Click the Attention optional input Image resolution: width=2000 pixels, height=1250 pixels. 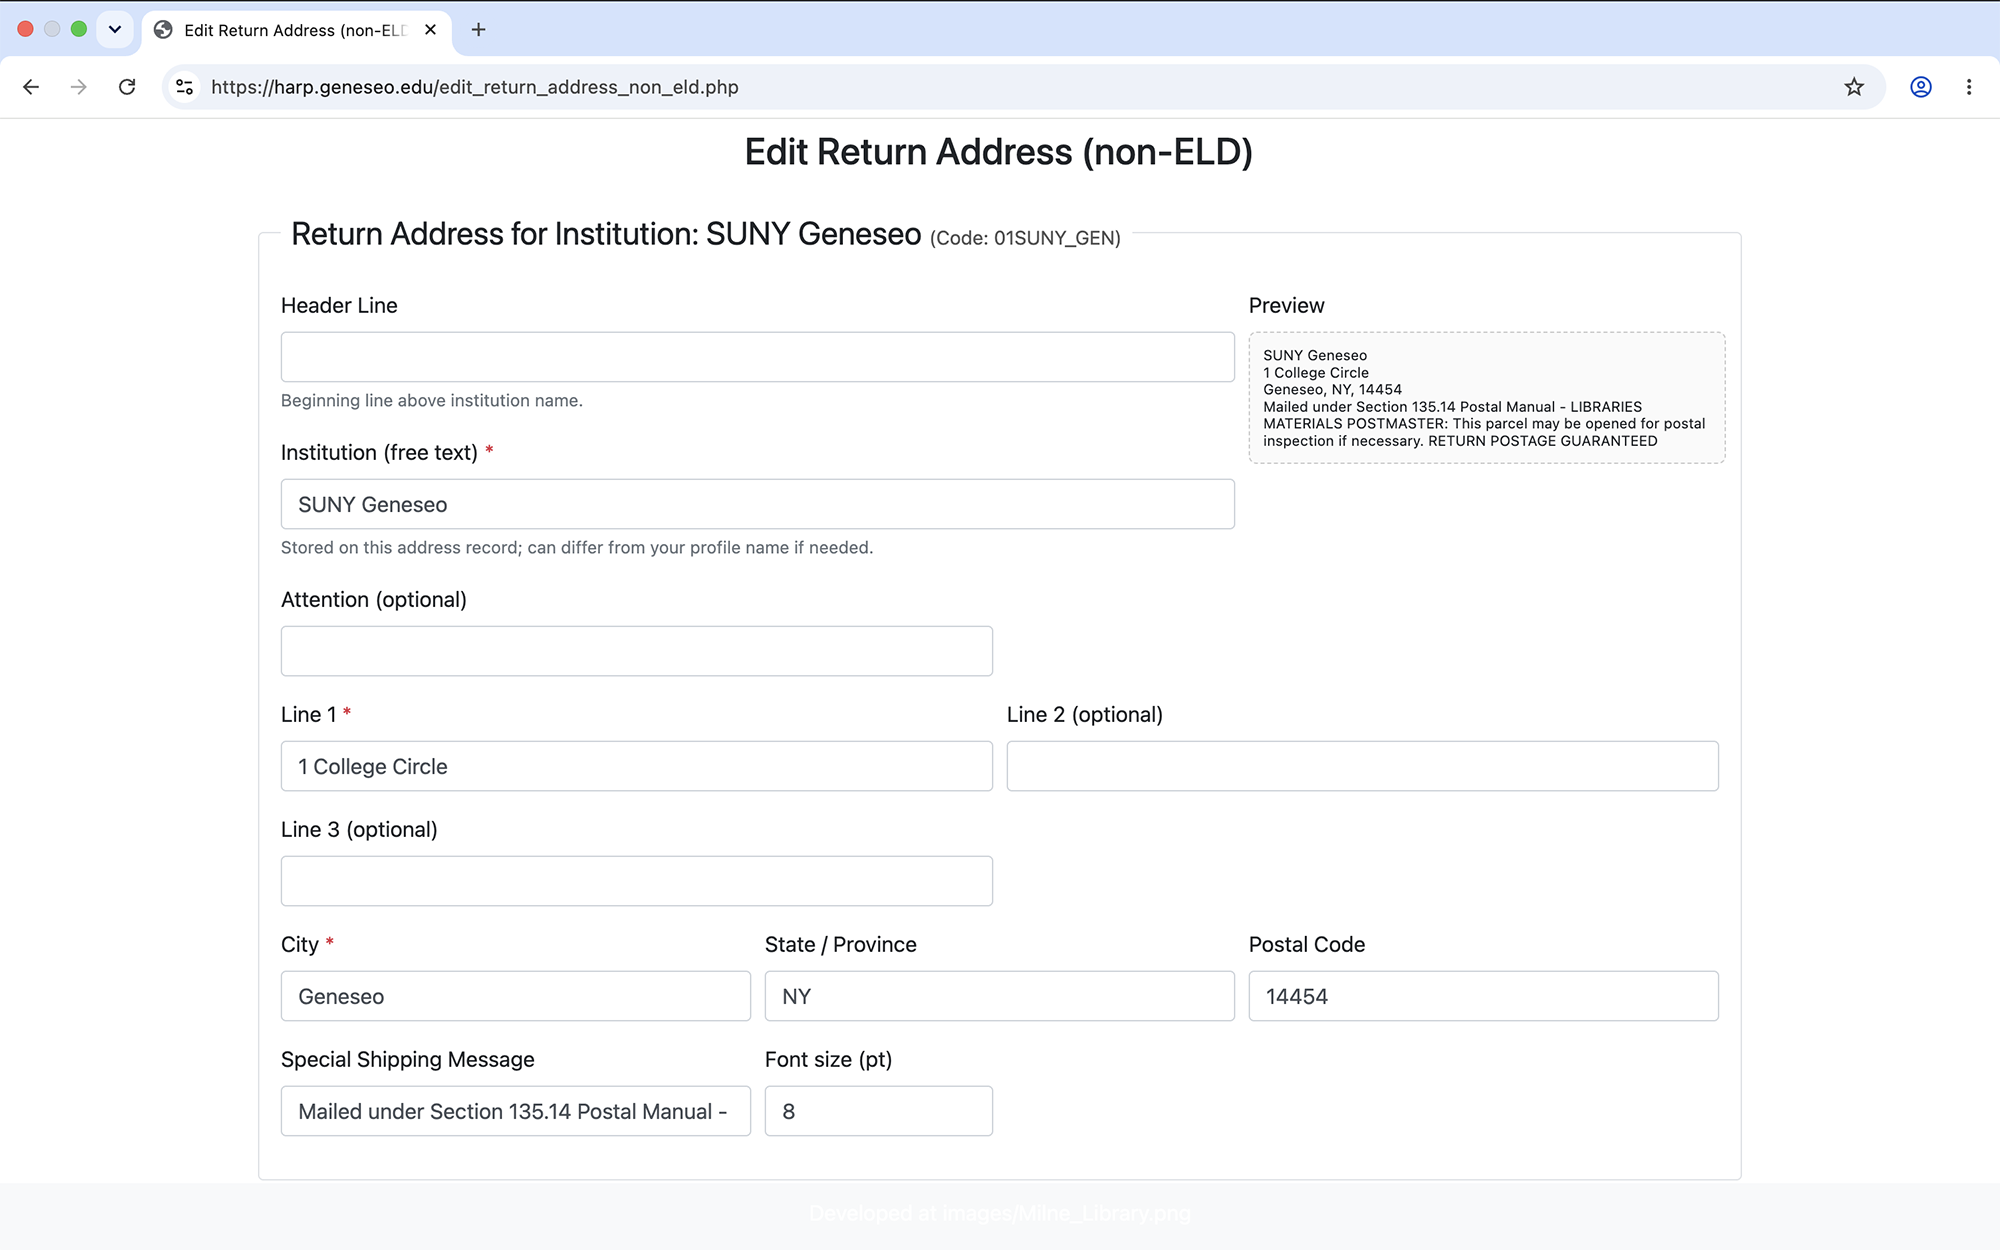pyautogui.click(x=637, y=651)
